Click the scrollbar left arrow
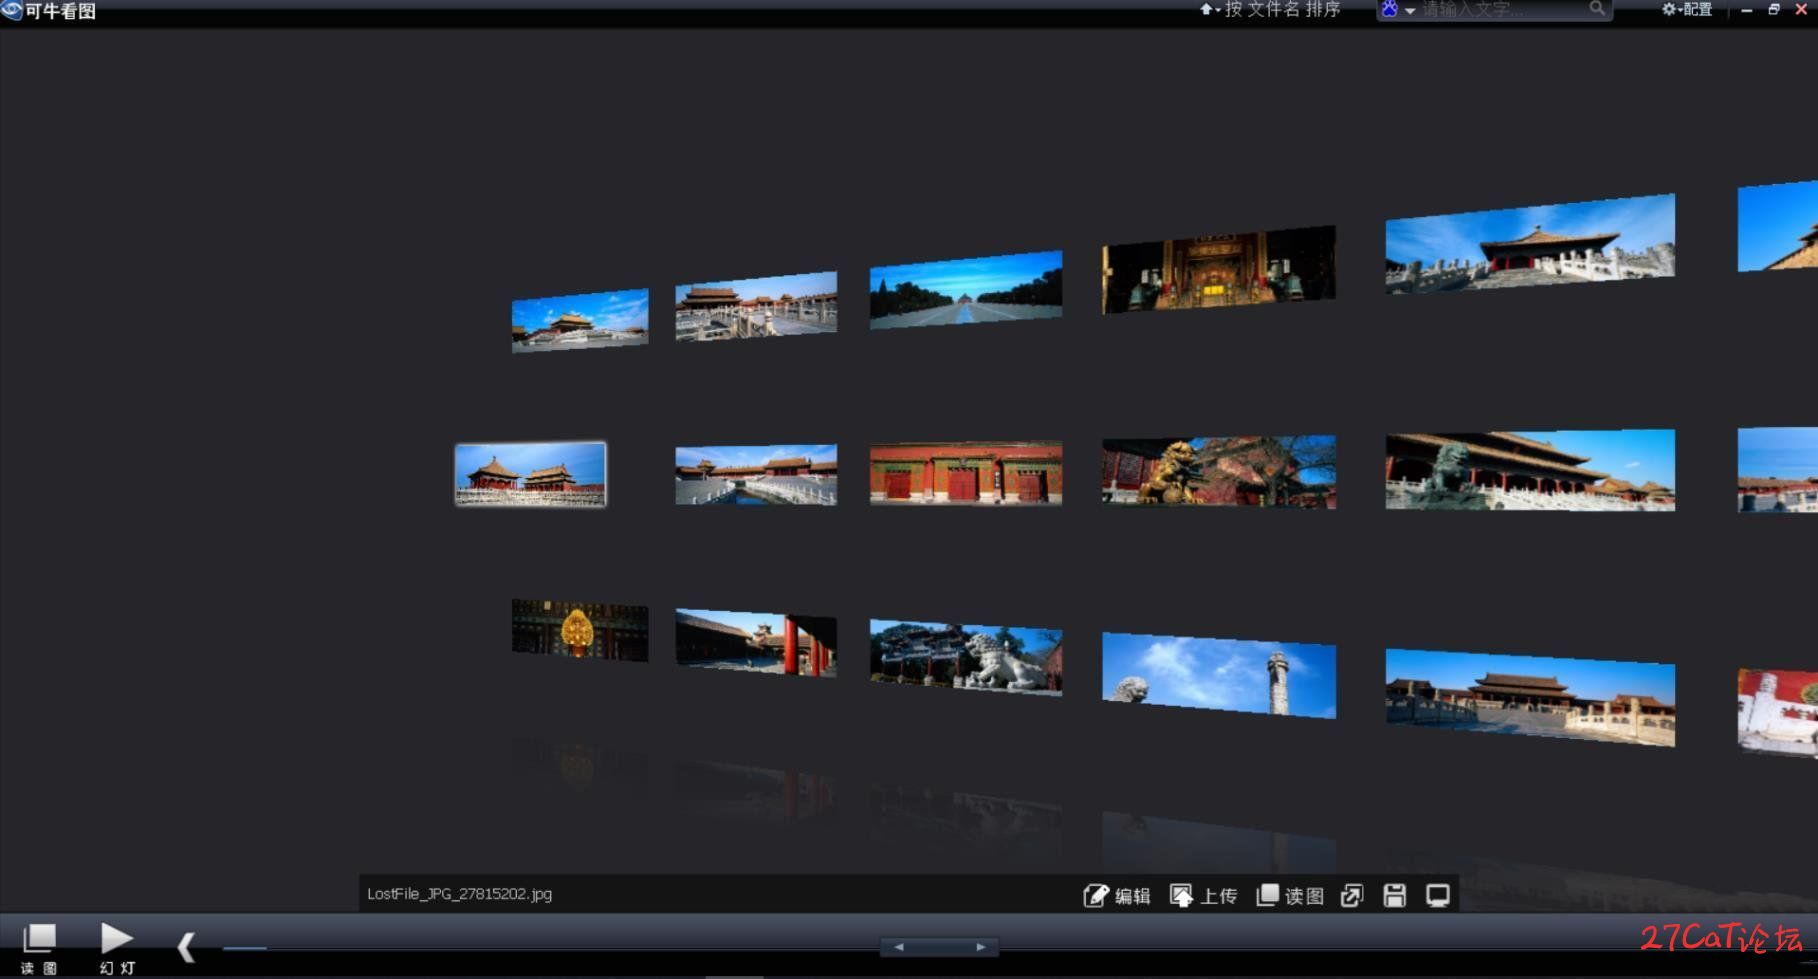This screenshot has width=1818, height=979. click(898, 947)
